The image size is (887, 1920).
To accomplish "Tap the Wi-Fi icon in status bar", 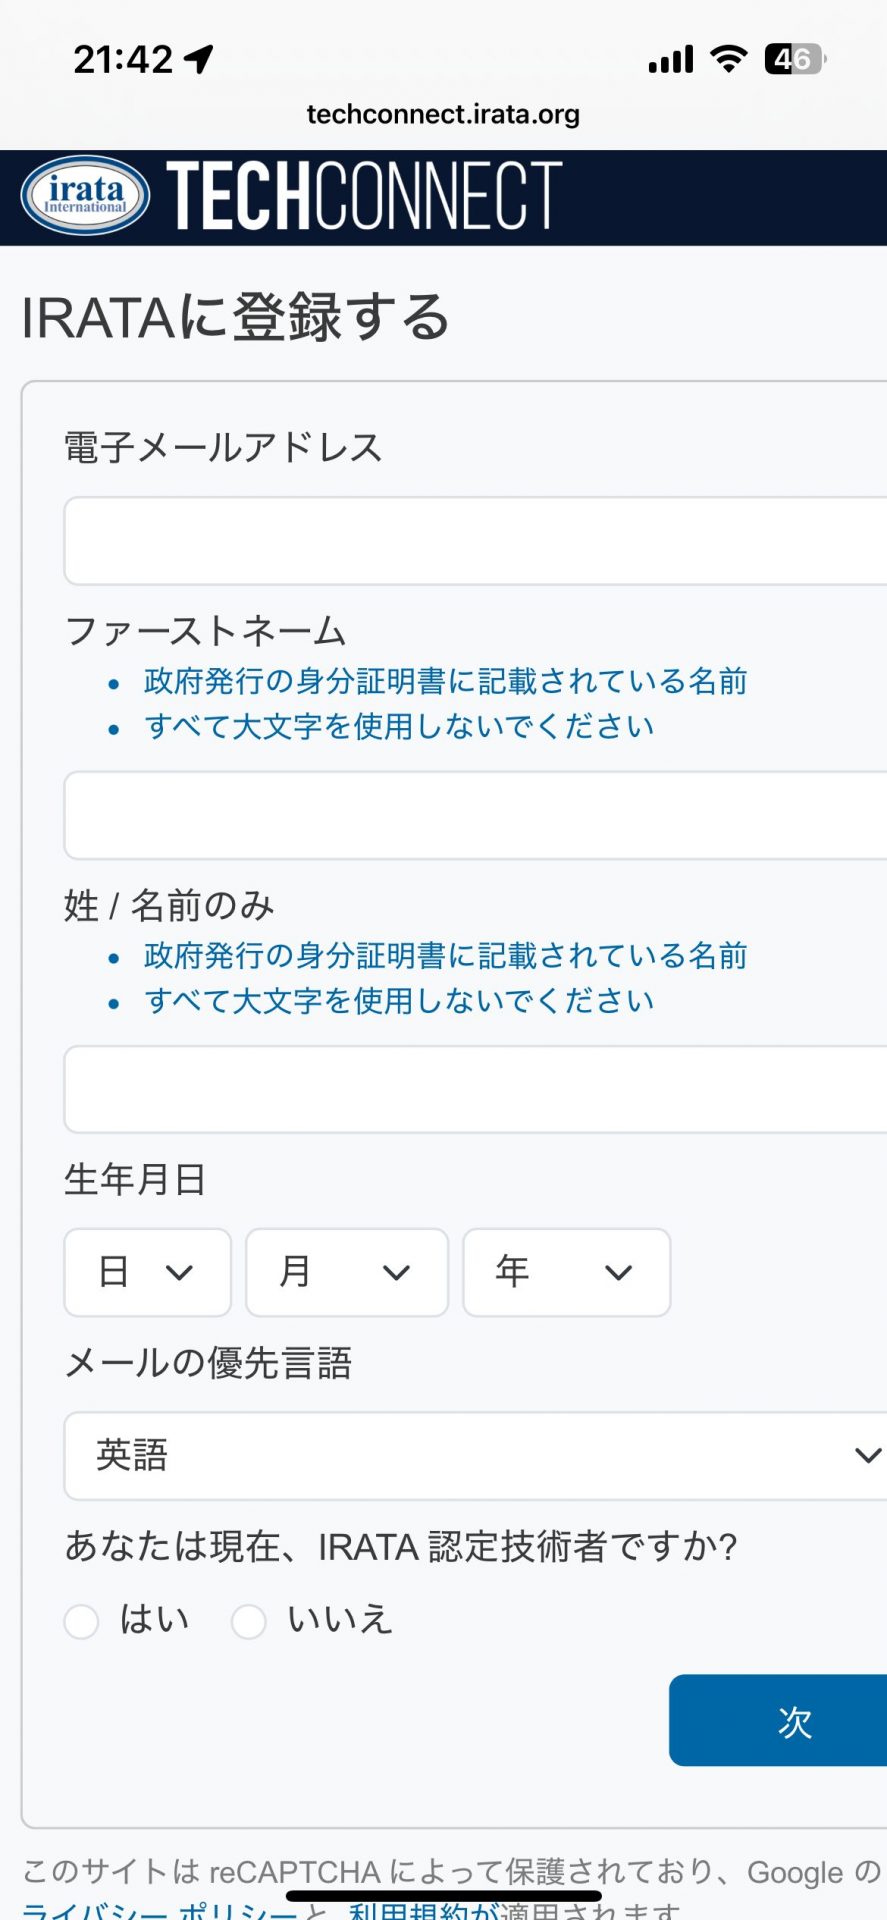I will pyautogui.click(x=729, y=60).
